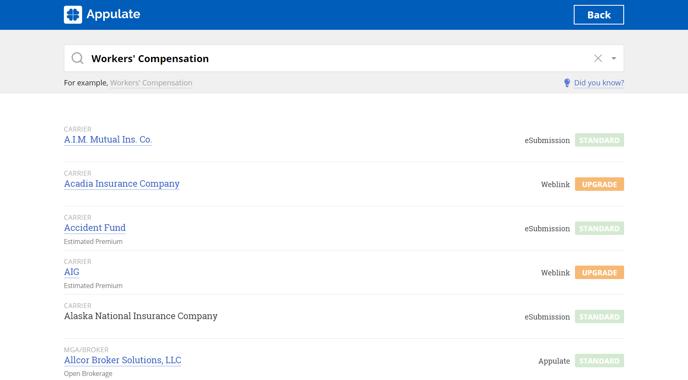This screenshot has height=380, width=688.
Task: Open Acadia Insurance Company link
Action: click(x=122, y=183)
